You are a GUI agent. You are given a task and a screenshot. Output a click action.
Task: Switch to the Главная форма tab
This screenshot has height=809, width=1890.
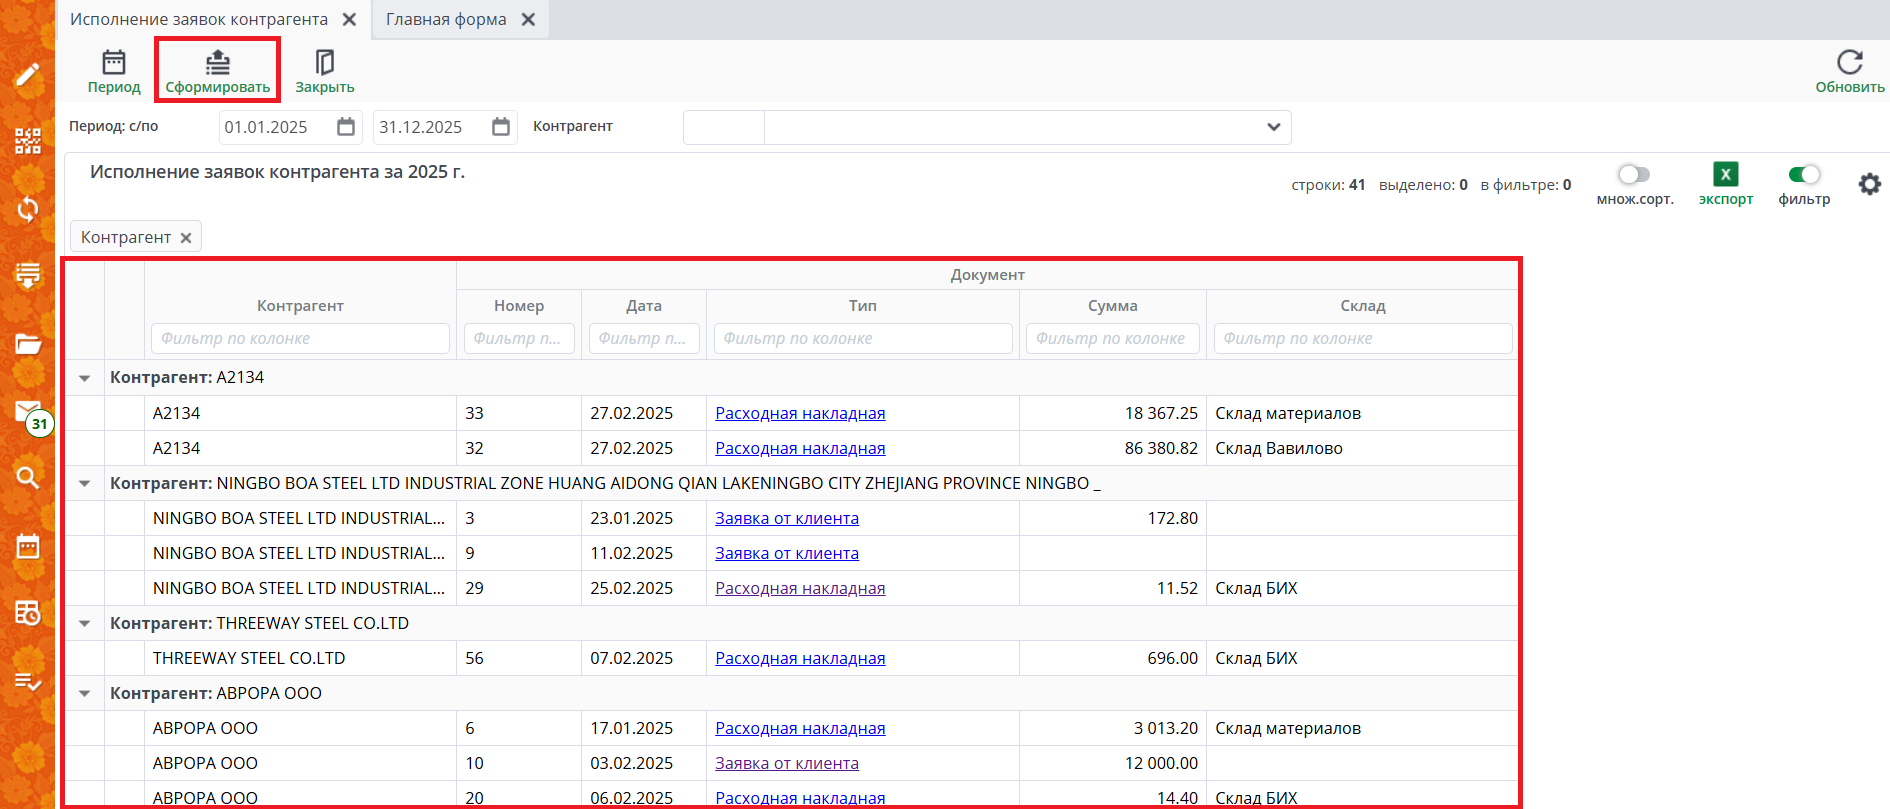pyautogui.click(x=446, y=19)
